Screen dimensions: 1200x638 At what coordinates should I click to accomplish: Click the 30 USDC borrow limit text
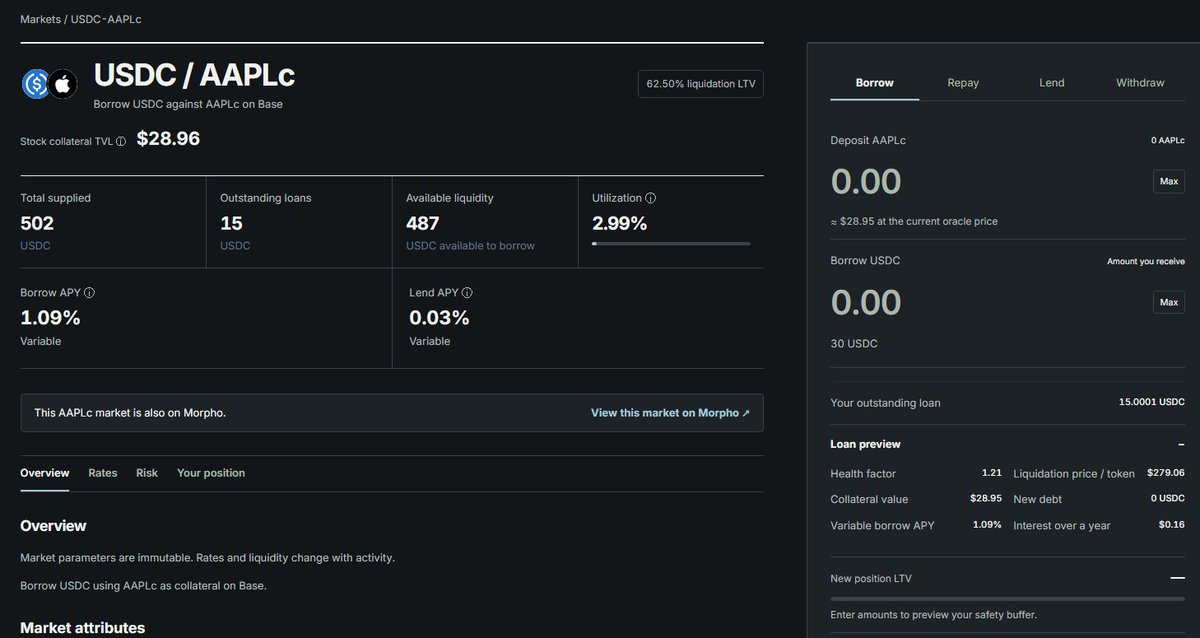point(854,344)
